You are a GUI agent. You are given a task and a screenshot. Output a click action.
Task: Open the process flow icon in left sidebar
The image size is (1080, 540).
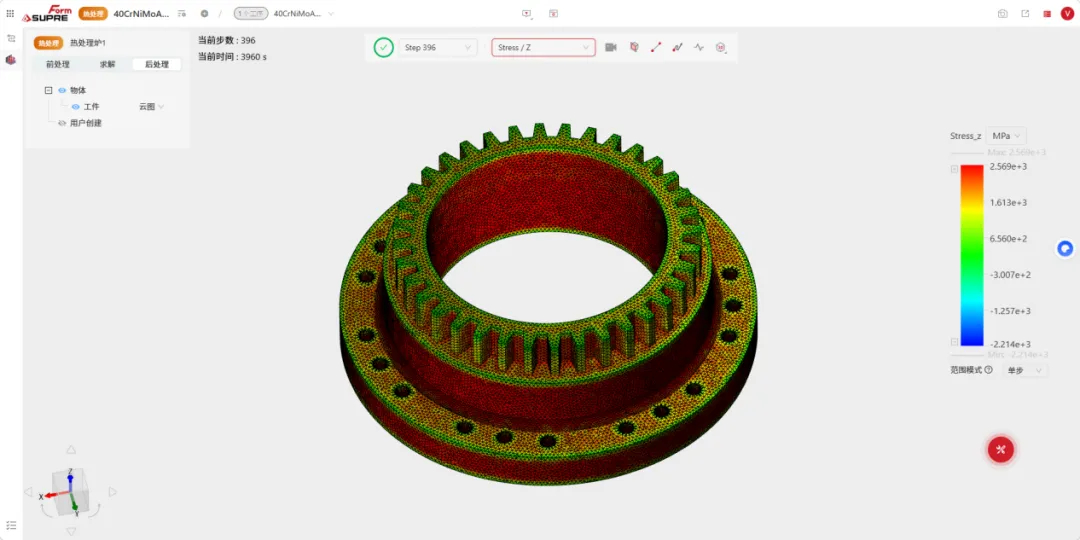coord(10,39)
